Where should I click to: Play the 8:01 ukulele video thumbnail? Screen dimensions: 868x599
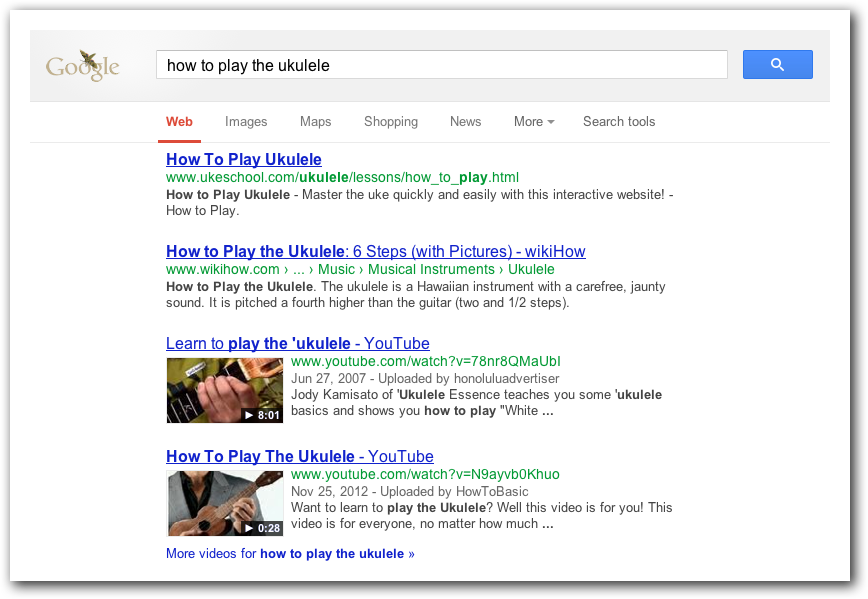(x=225, y=390)
